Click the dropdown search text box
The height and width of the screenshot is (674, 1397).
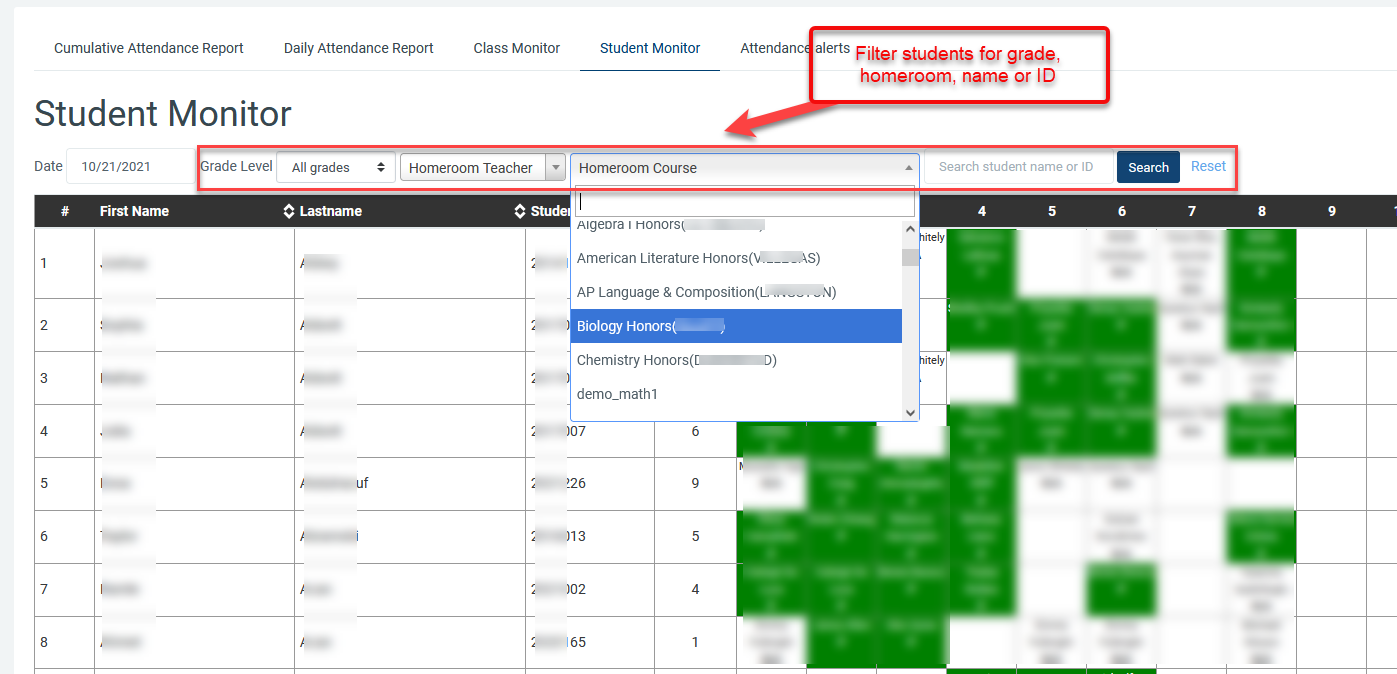pos(745,201)
